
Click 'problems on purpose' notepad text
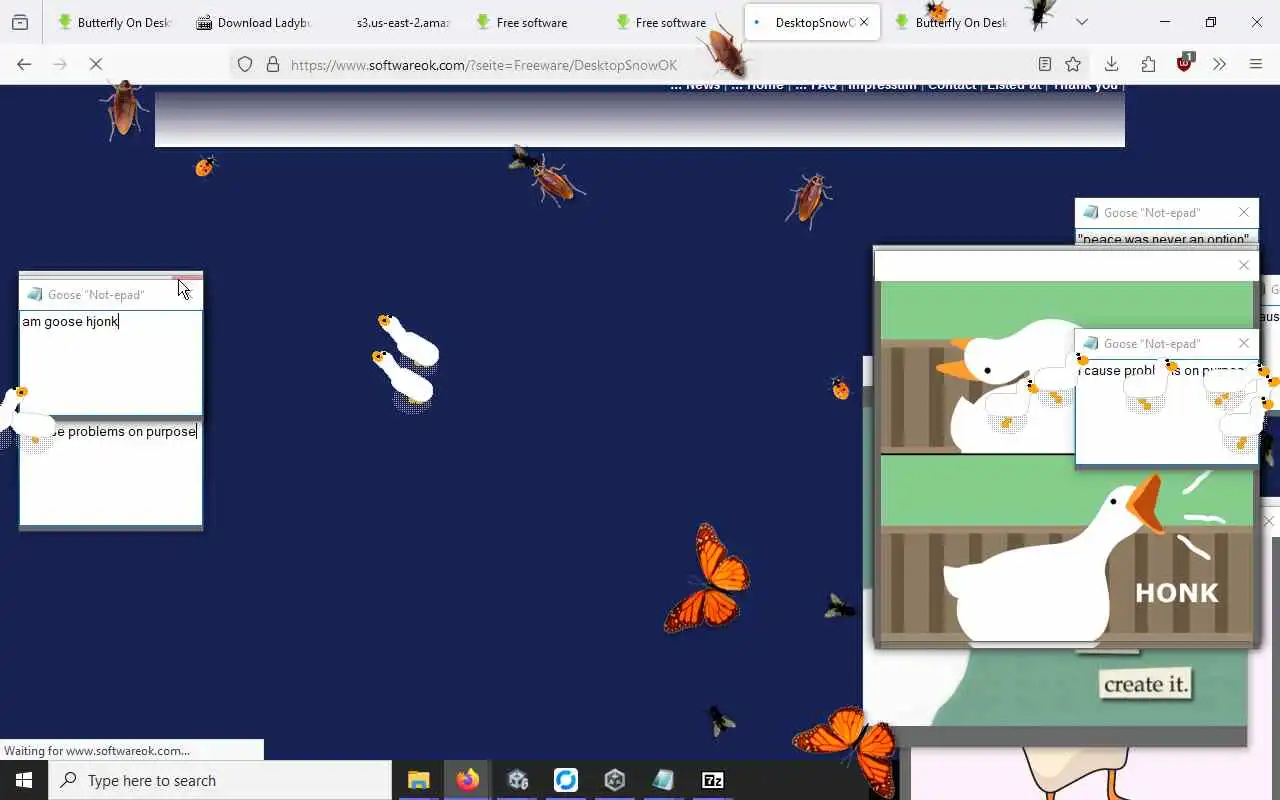[x=132, y=431]
